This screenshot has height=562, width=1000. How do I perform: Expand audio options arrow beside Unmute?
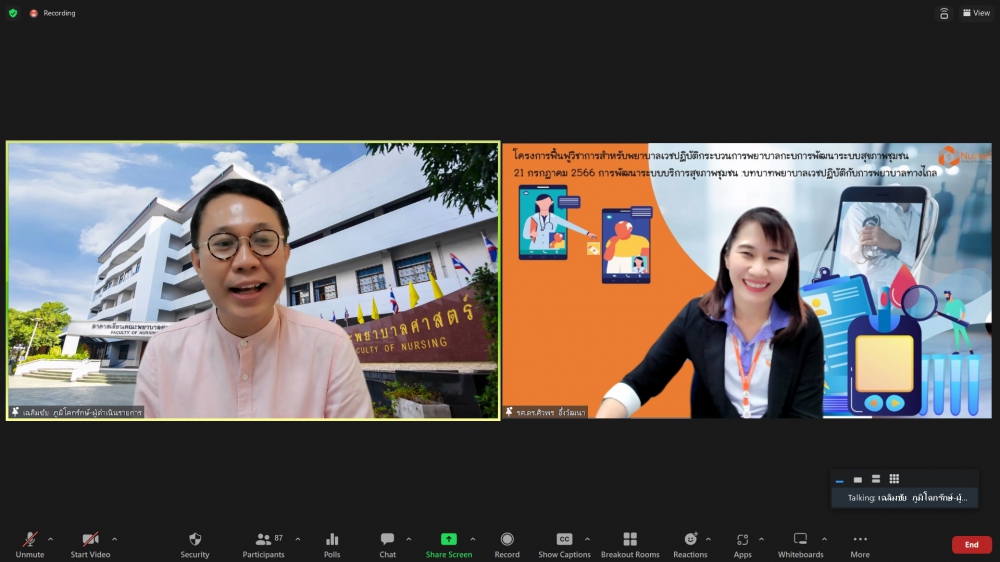pos(50,539)
